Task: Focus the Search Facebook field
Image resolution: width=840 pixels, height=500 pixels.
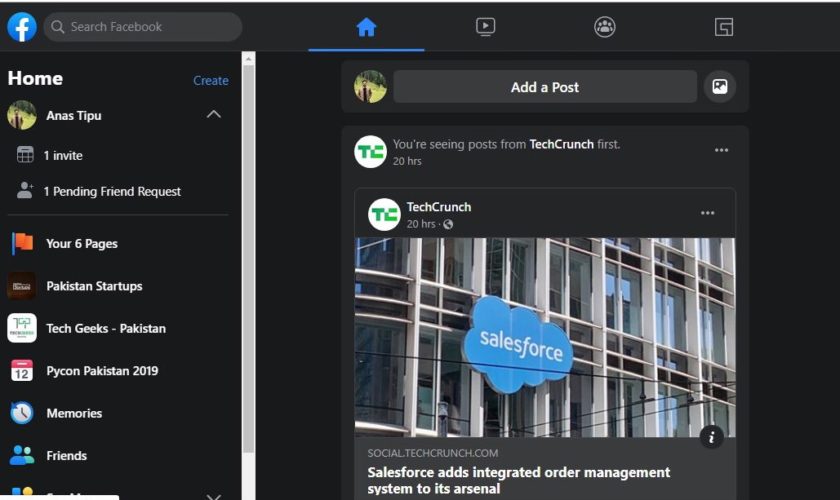Action: tap(142, 27)
